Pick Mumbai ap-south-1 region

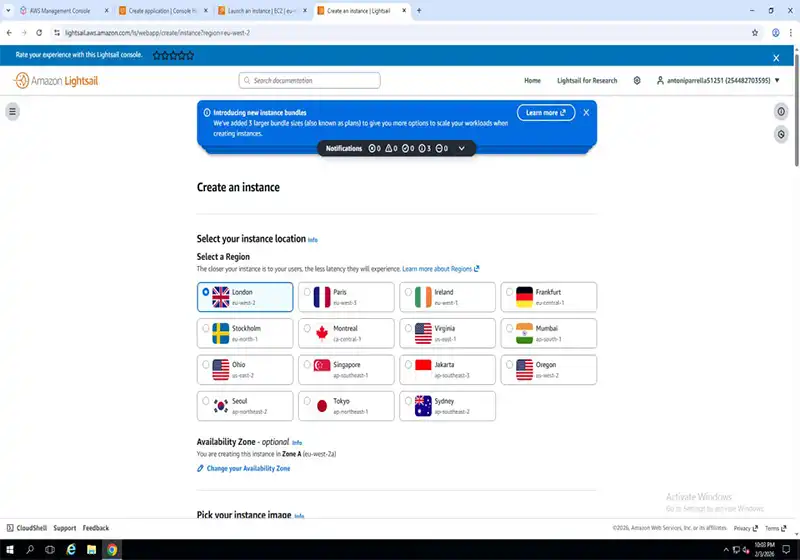[x=548, y=333]
